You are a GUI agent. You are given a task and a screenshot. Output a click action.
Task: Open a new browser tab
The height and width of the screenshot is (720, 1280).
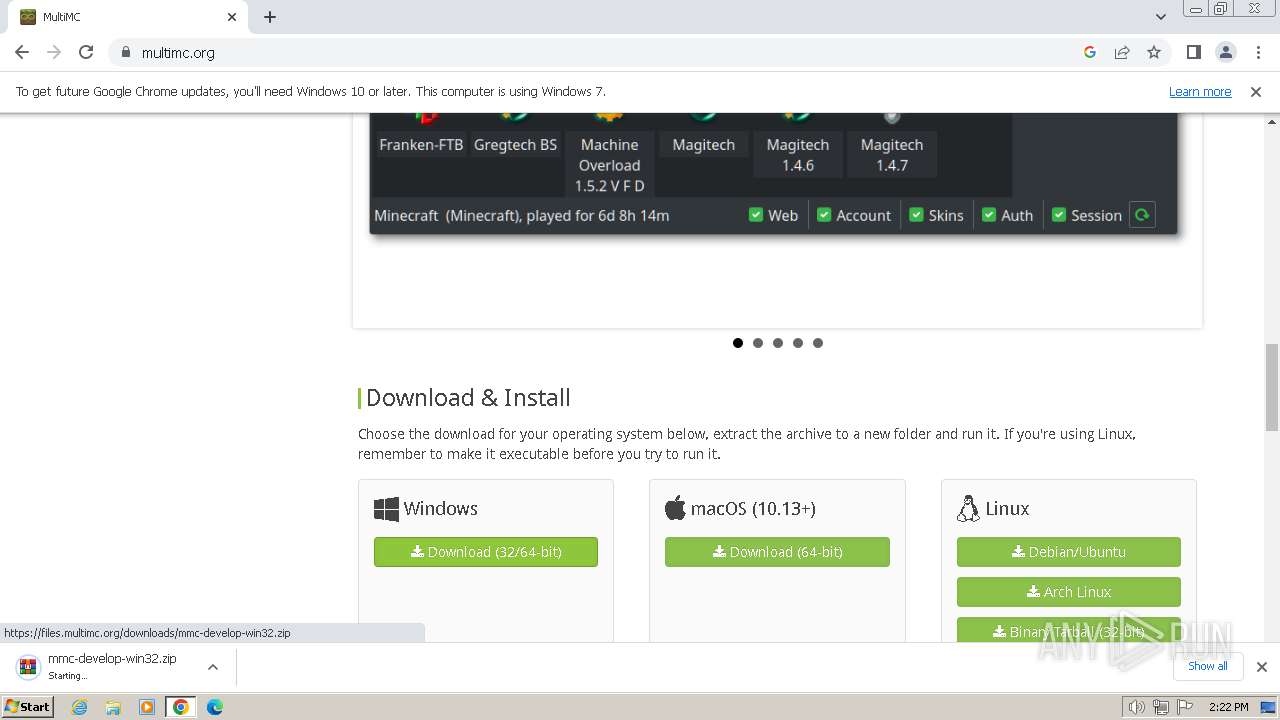270,17
